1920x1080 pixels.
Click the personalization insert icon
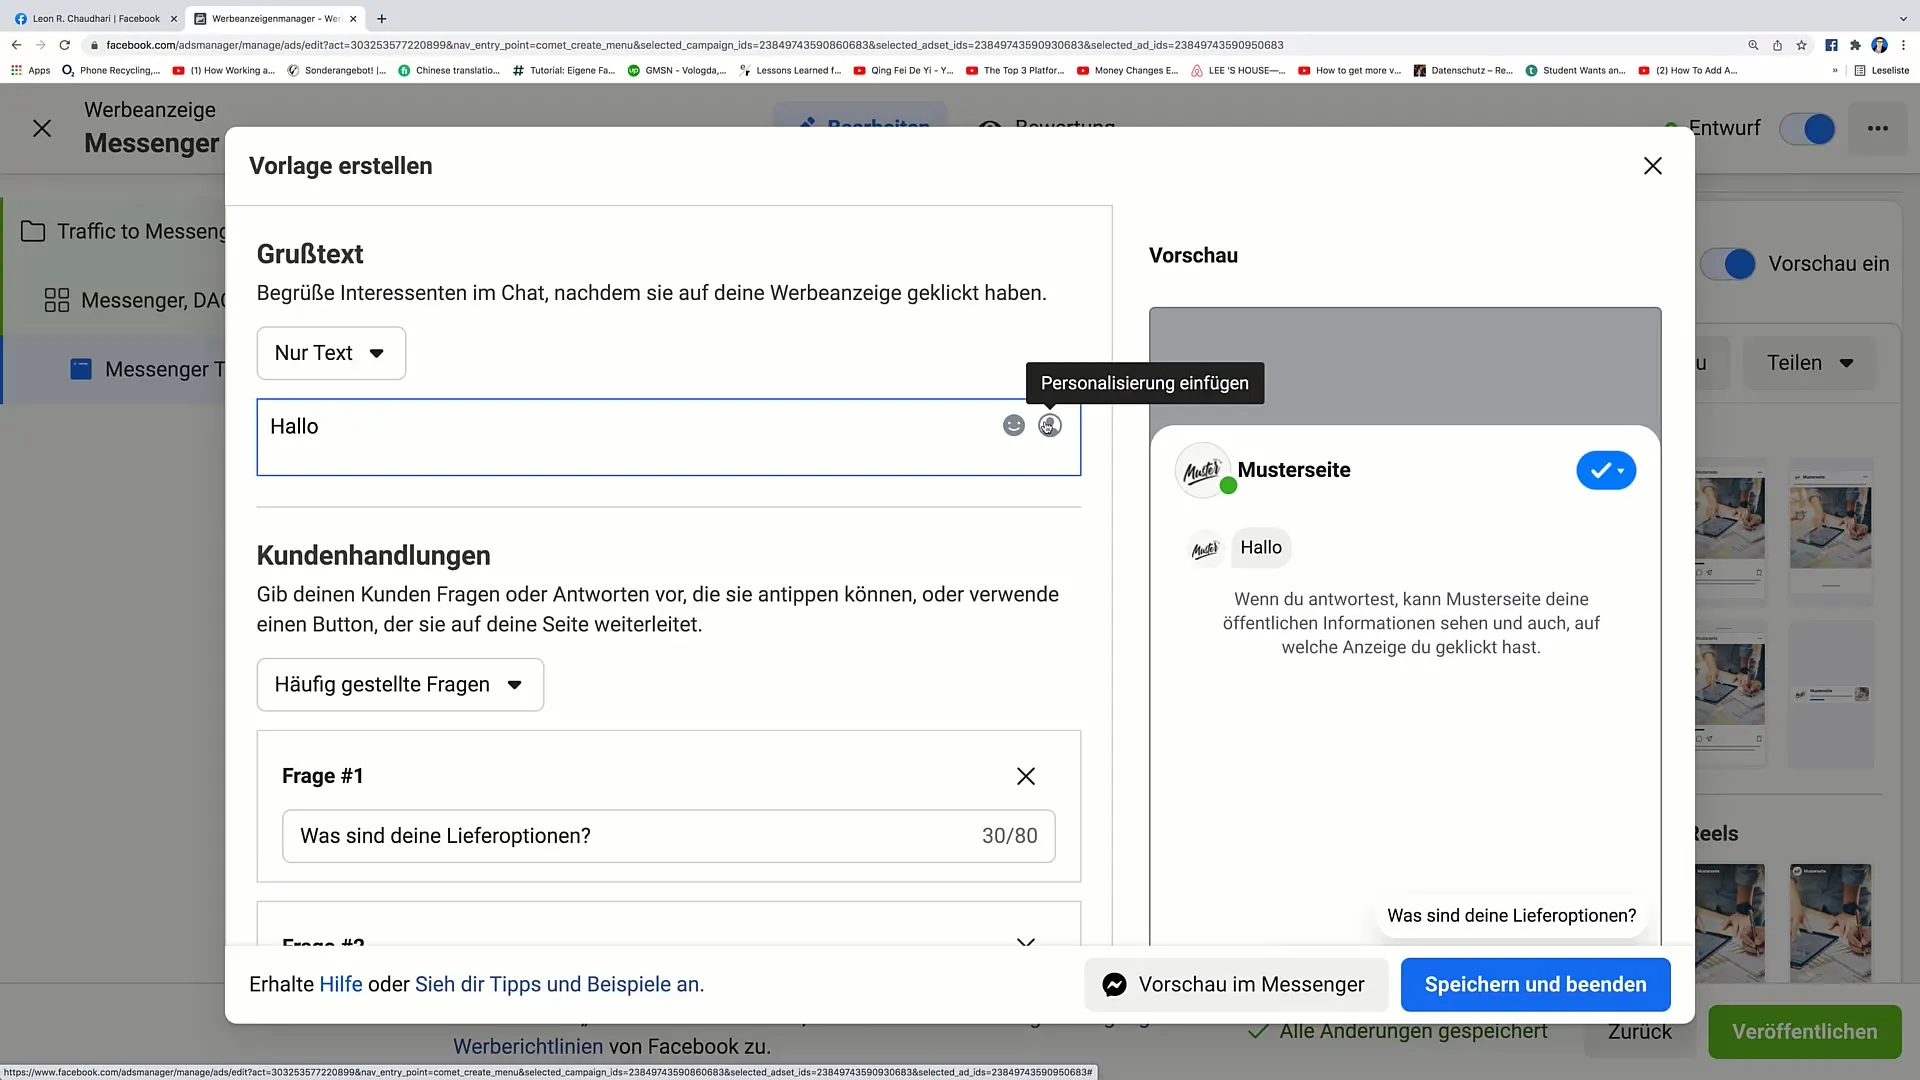(1050, 425)
